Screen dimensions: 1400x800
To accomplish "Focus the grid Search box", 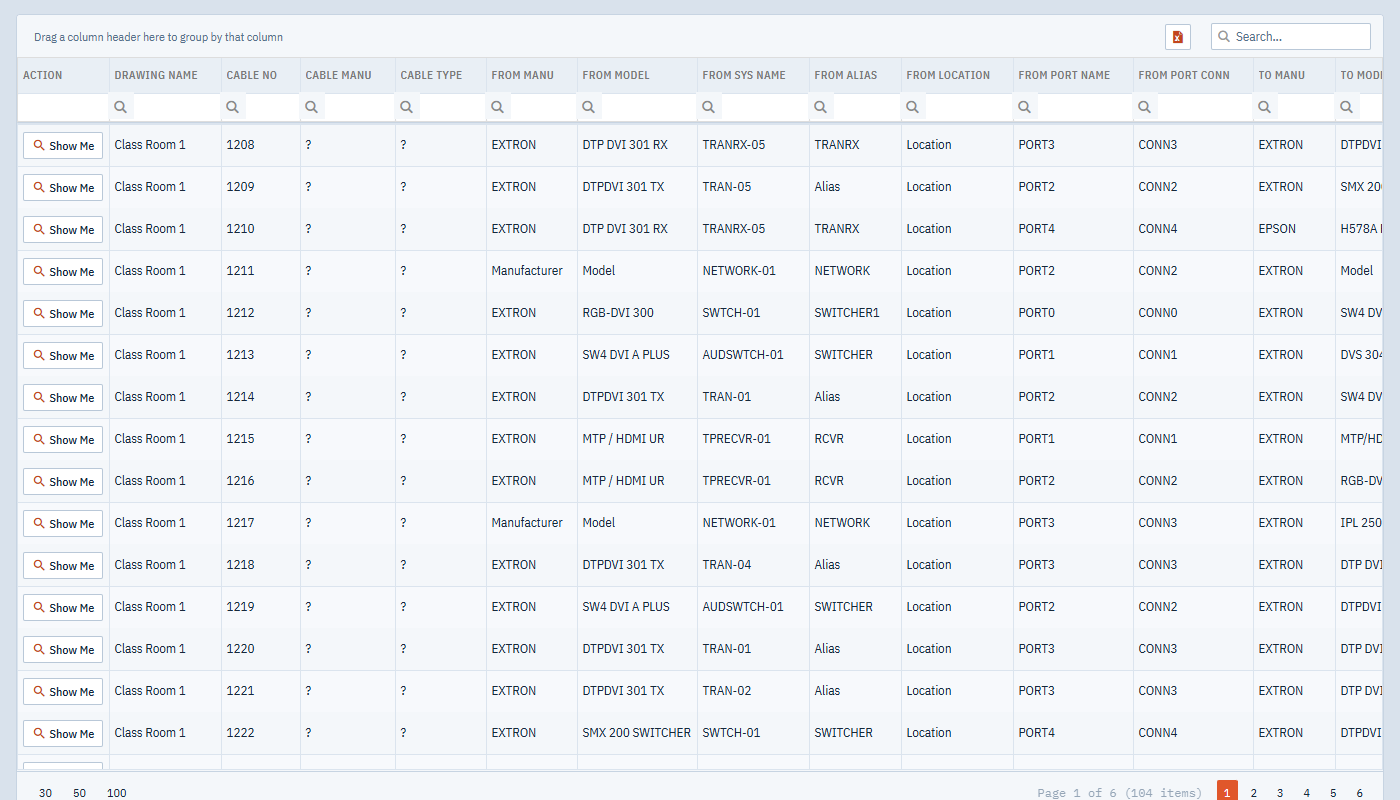I will point(1291,37).
